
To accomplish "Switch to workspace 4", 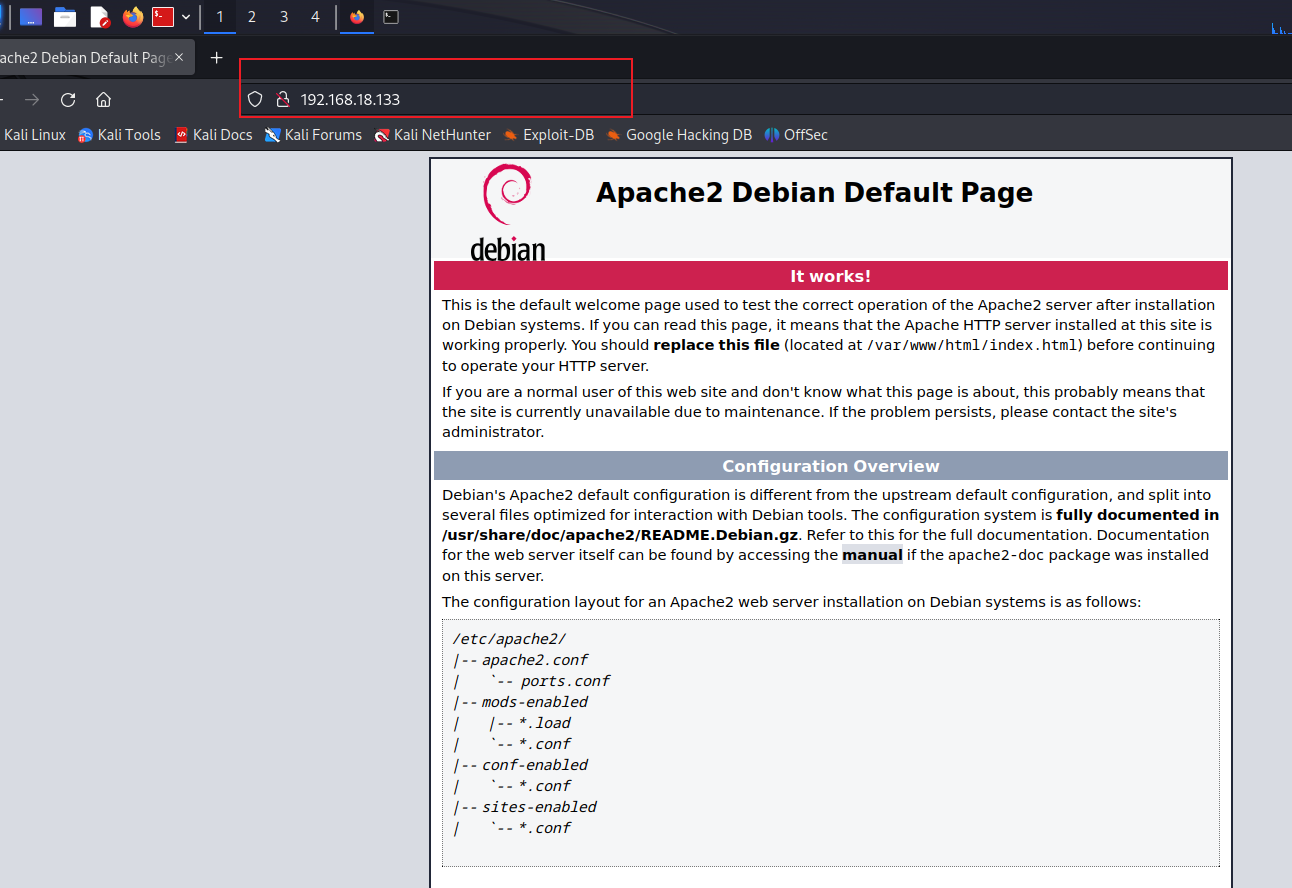I will pyautogui.click(x=316, y=17).
